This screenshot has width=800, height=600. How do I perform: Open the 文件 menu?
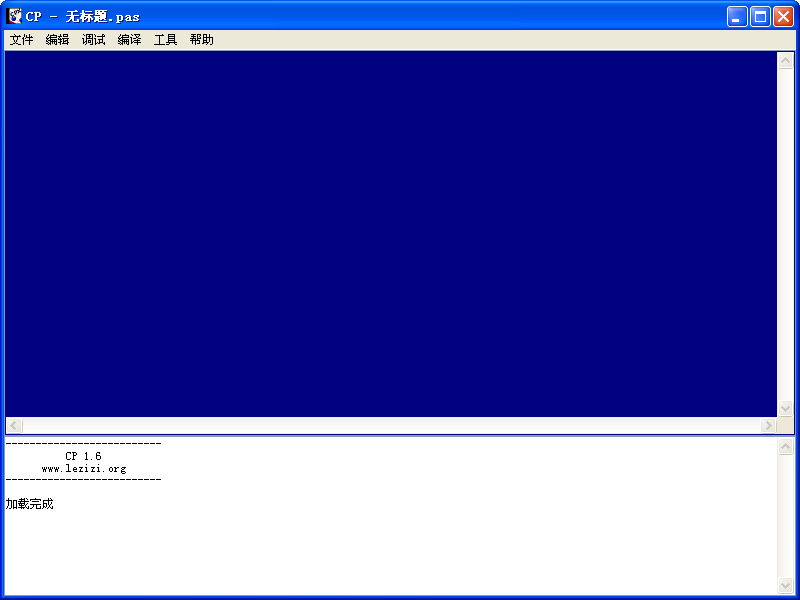[22, 40]
